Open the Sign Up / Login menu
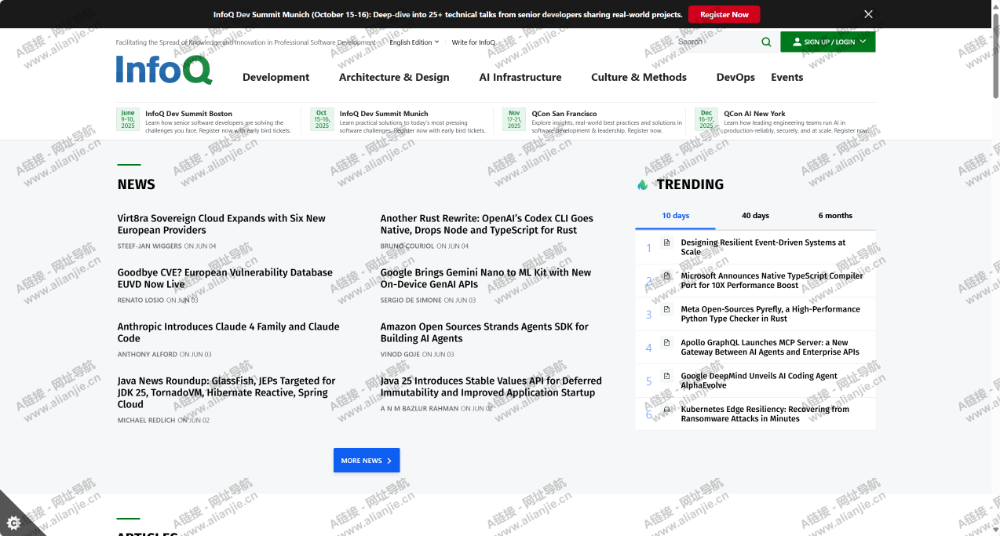This screenshot has height=536, width=1000. (828, 42)
